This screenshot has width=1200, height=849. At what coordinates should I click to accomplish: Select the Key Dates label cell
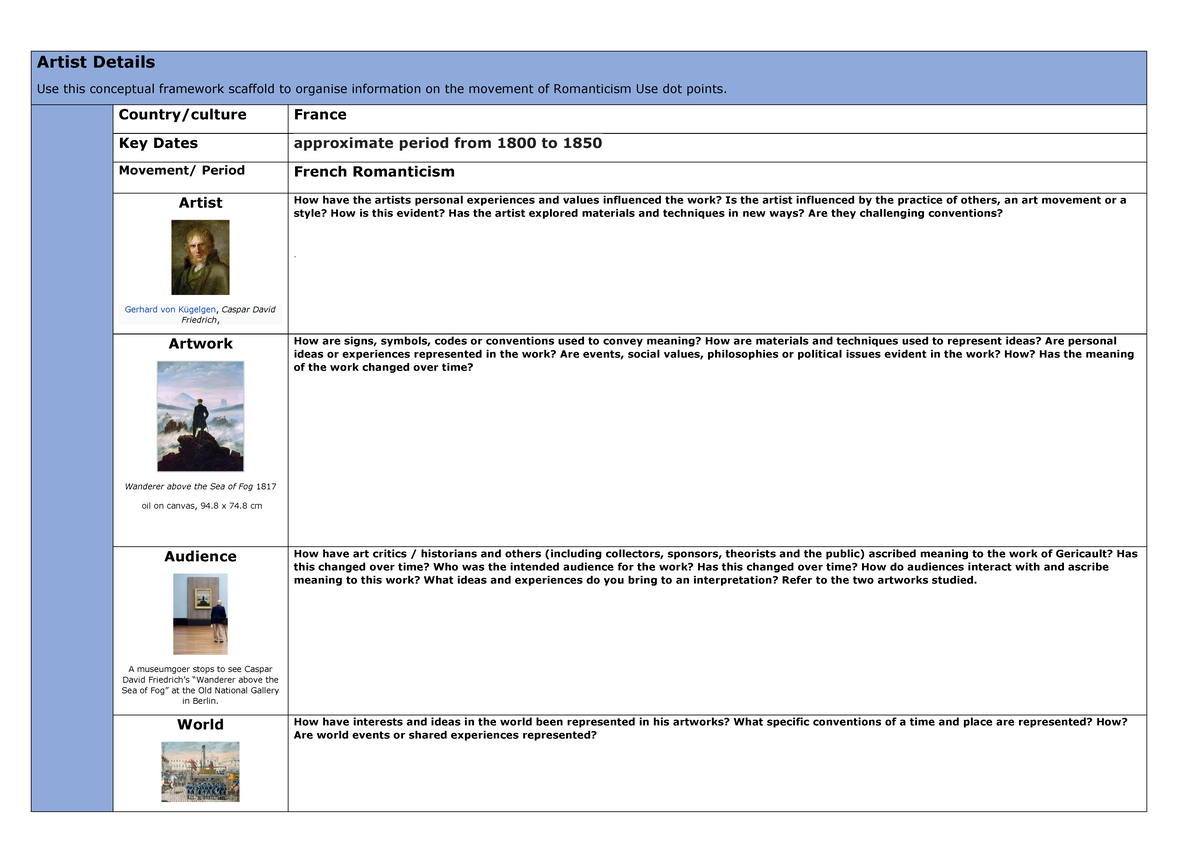[154, 143]
